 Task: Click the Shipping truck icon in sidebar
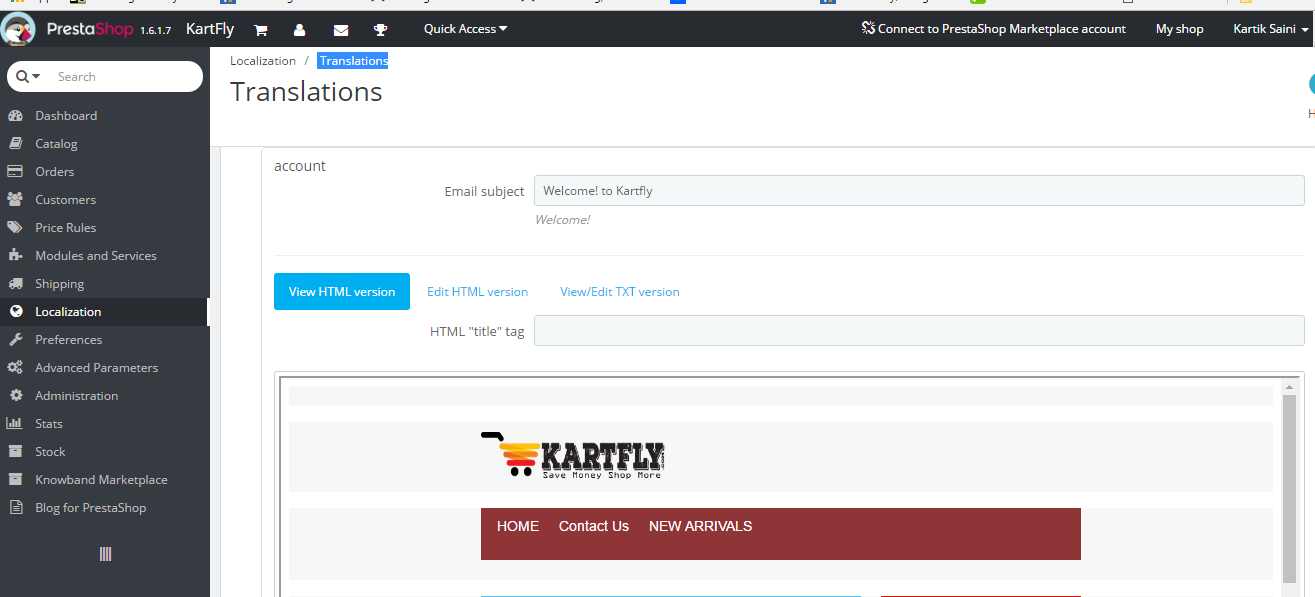15,284
